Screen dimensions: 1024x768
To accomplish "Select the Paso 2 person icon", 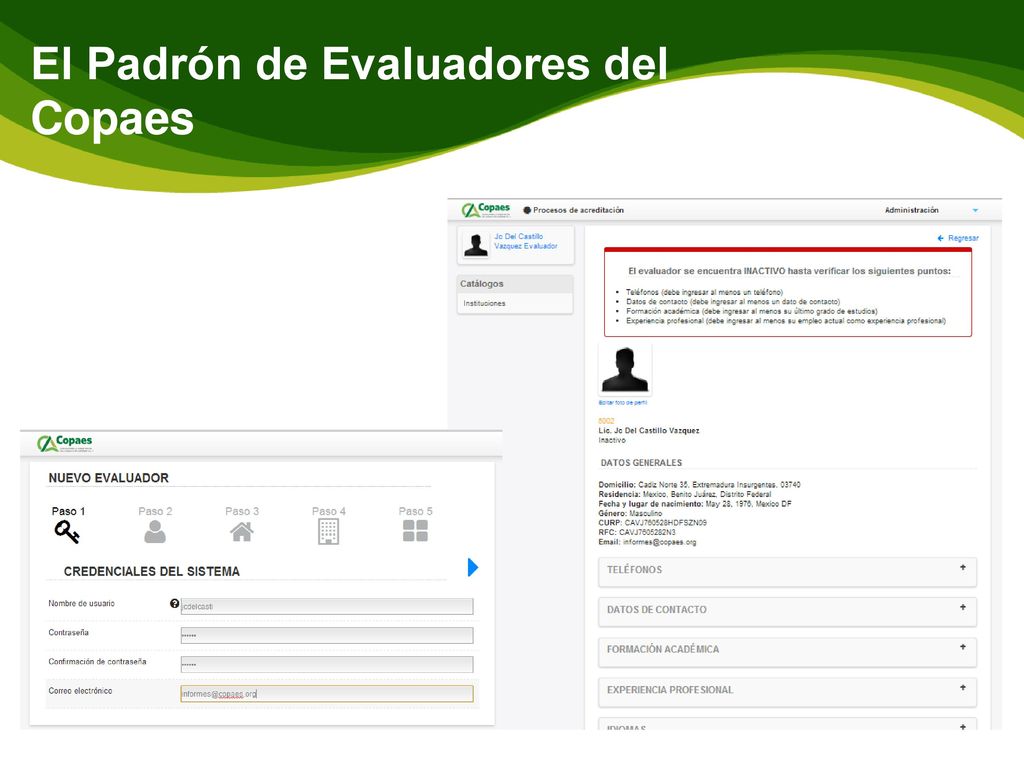I will coord(155,532).
